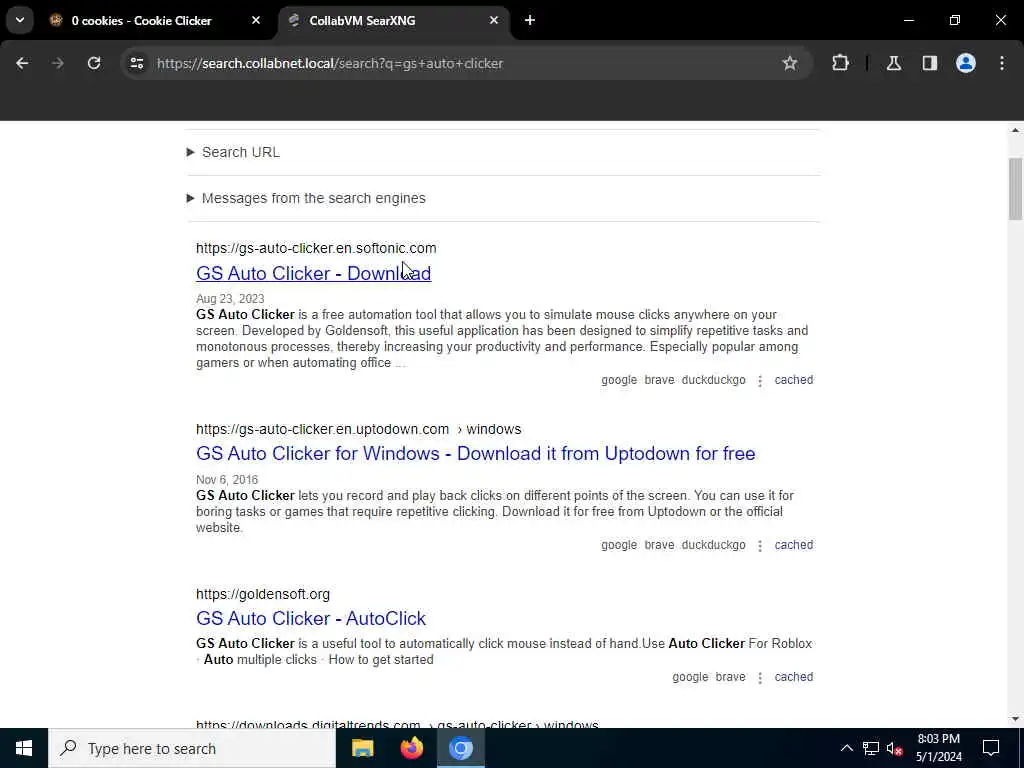1024x768 pixels.
Task: Open the tab search dropdown arrow
Action: point(20,20)
